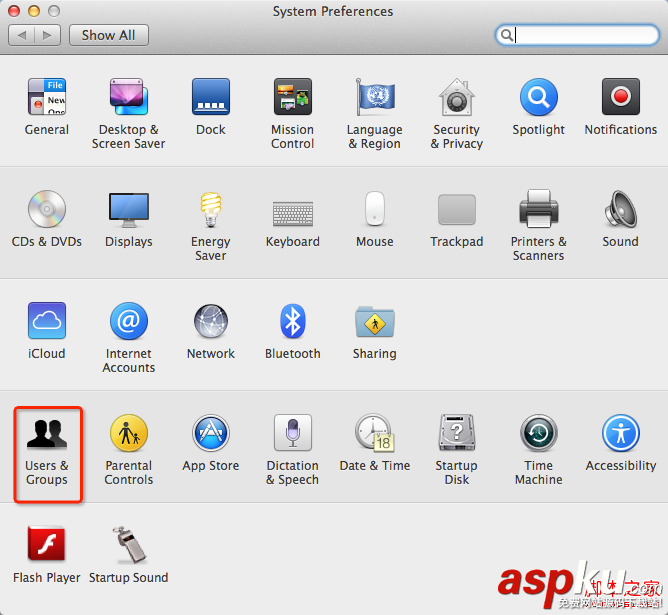The width and height of the screenshot is (668, 615).
Task: Click the search magnifier icon
Action: point(507,35)
